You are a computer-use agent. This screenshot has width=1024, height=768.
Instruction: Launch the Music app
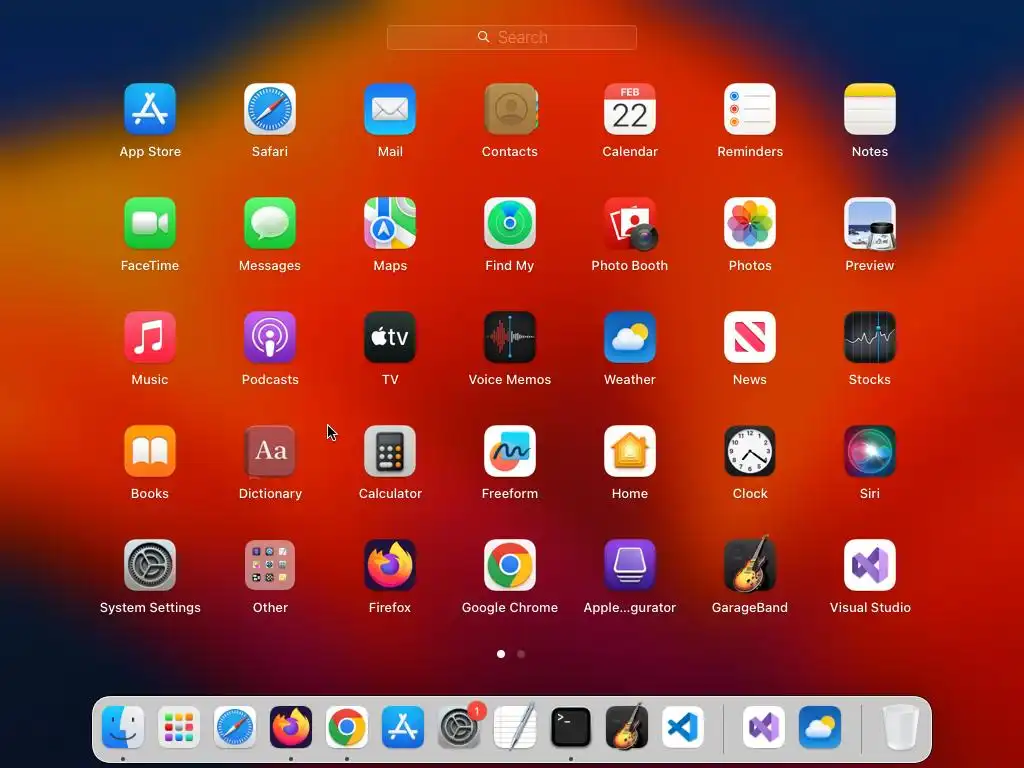(x=150, y=337)
